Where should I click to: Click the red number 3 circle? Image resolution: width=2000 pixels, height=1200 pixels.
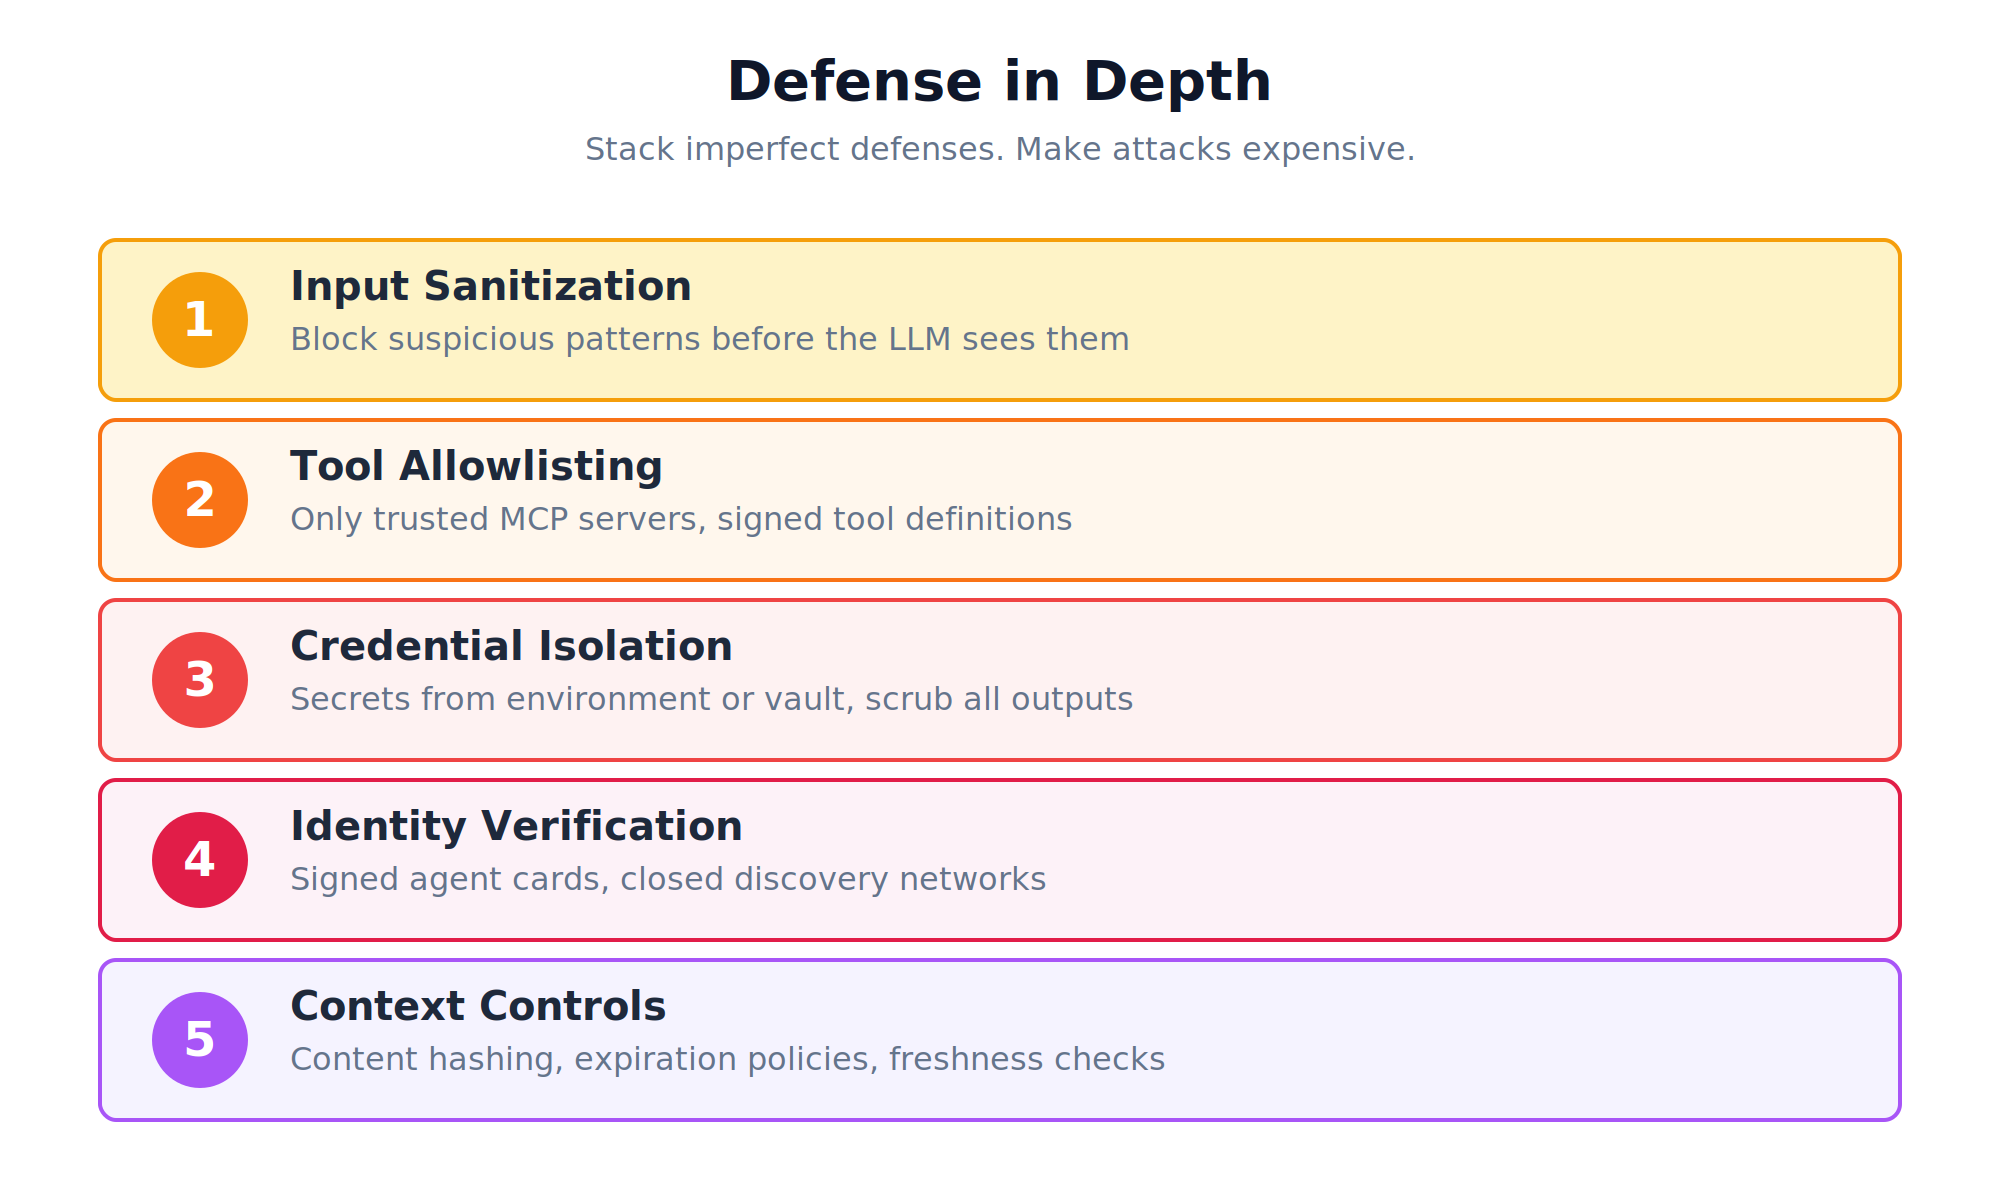tap(200, 680)
